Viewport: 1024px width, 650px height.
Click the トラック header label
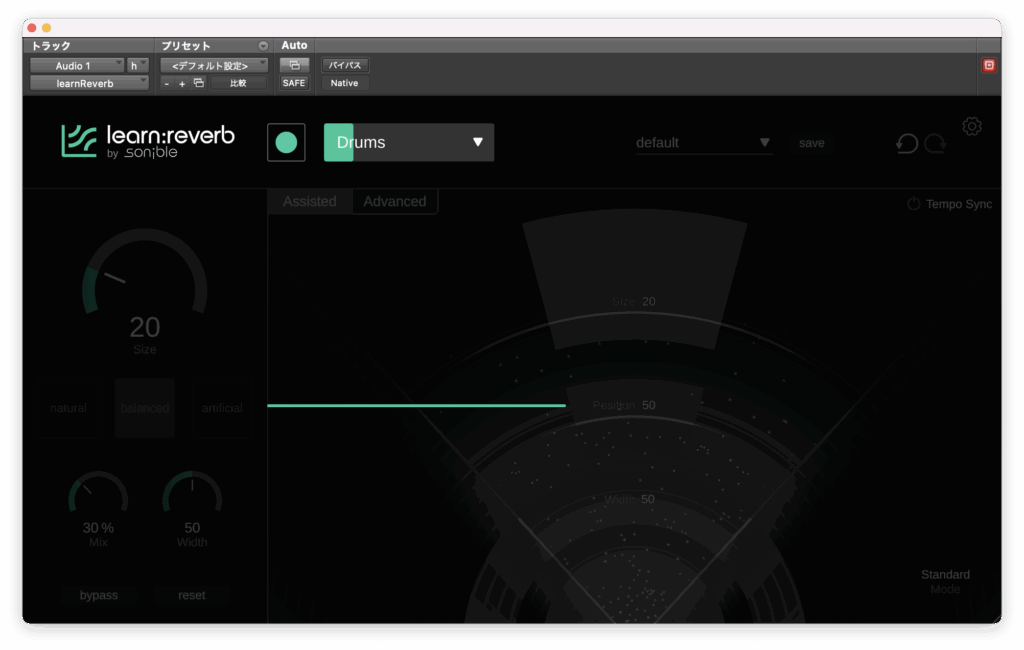(51, 46)
